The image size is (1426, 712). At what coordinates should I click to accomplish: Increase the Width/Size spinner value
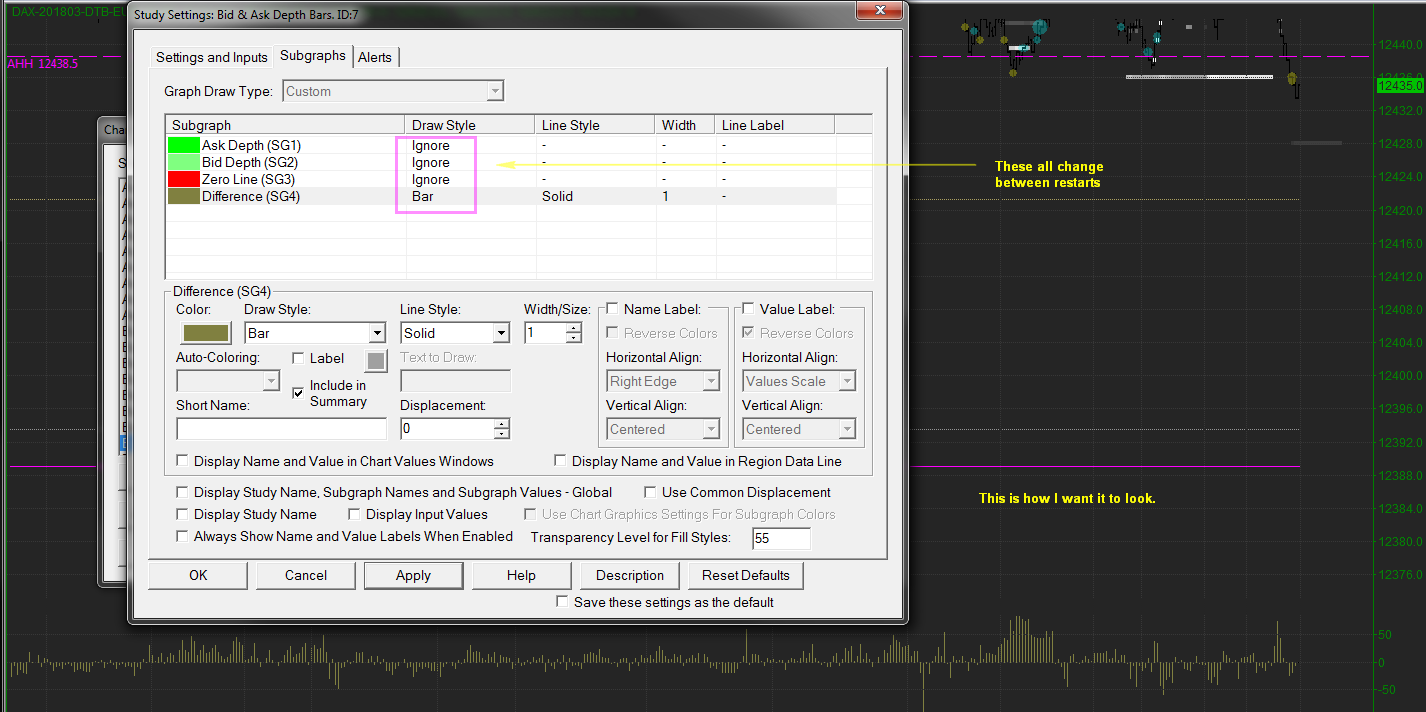click(573, 328)
